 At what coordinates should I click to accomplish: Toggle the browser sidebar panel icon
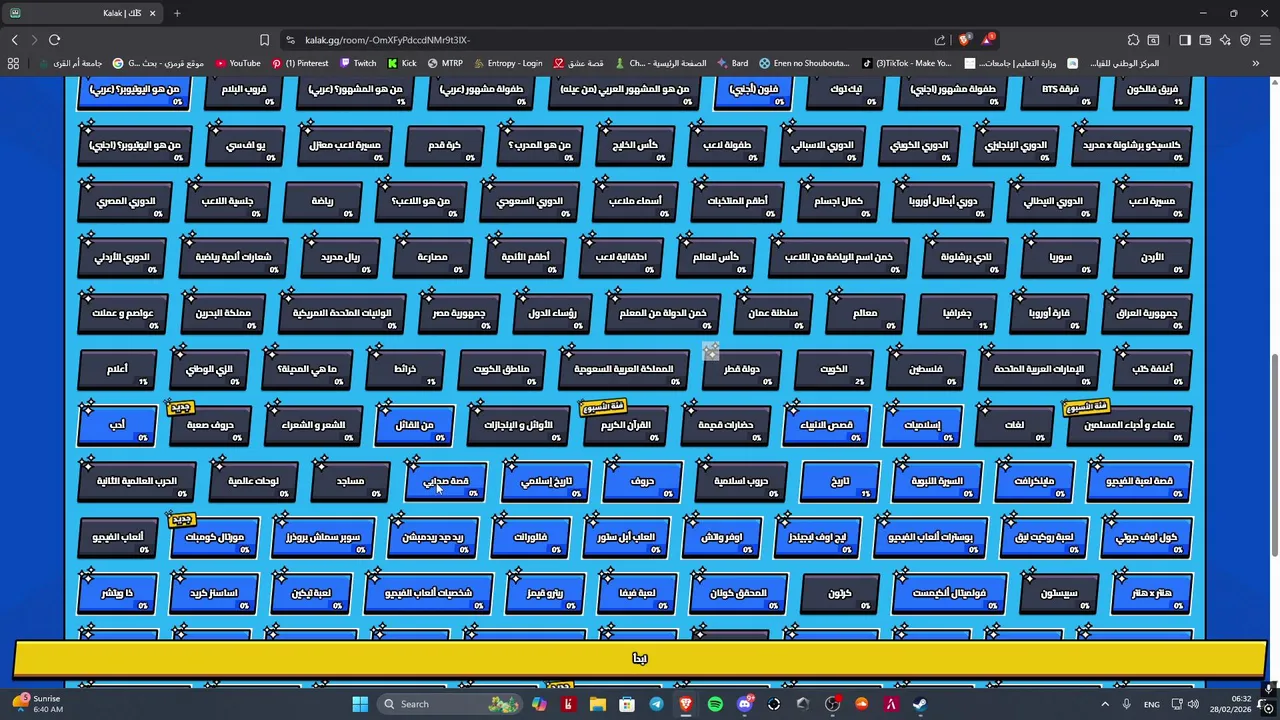click(1185, 40)
